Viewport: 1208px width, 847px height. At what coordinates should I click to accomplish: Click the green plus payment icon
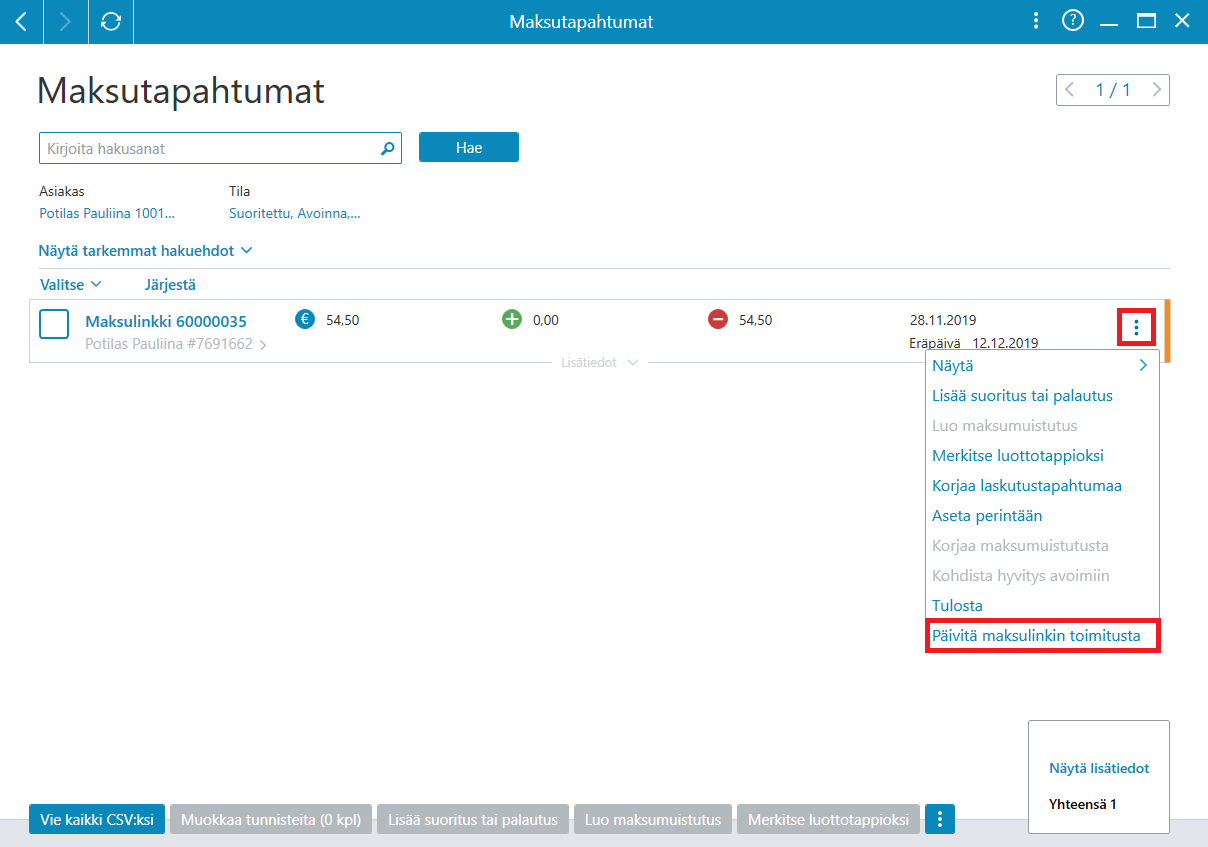coord(512,320)
